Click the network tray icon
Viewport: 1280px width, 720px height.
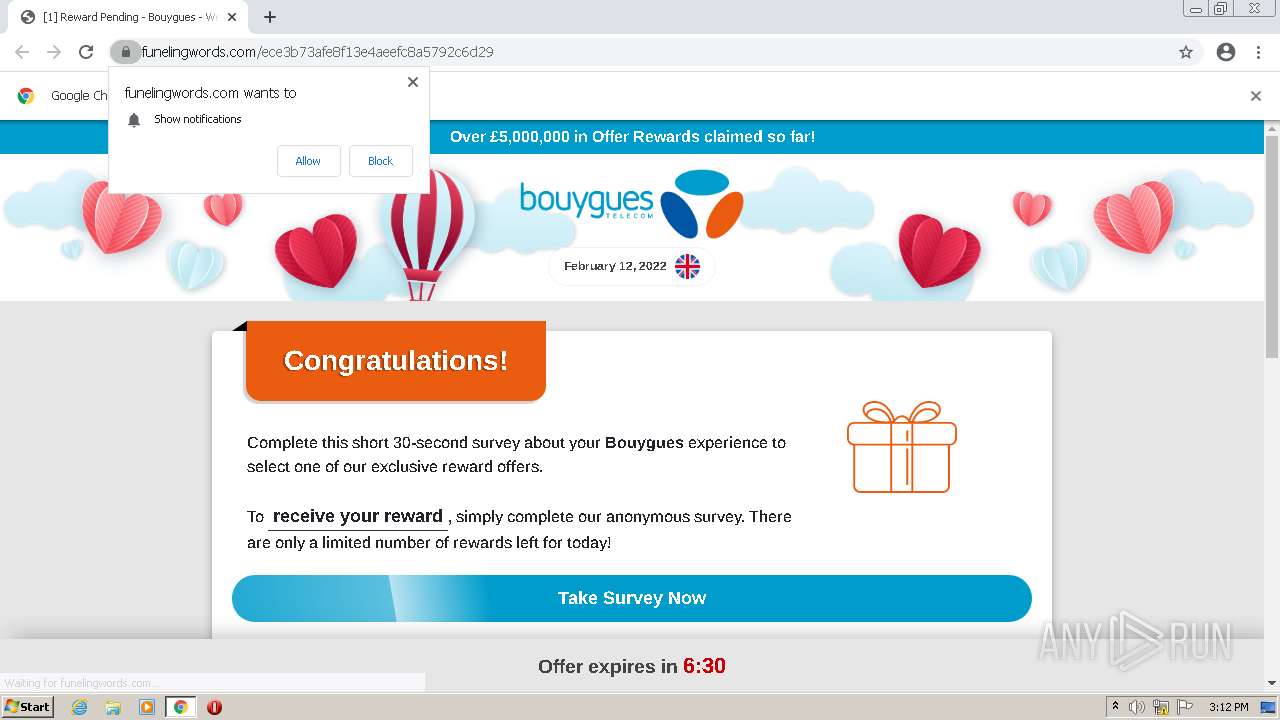[1161, 707]
